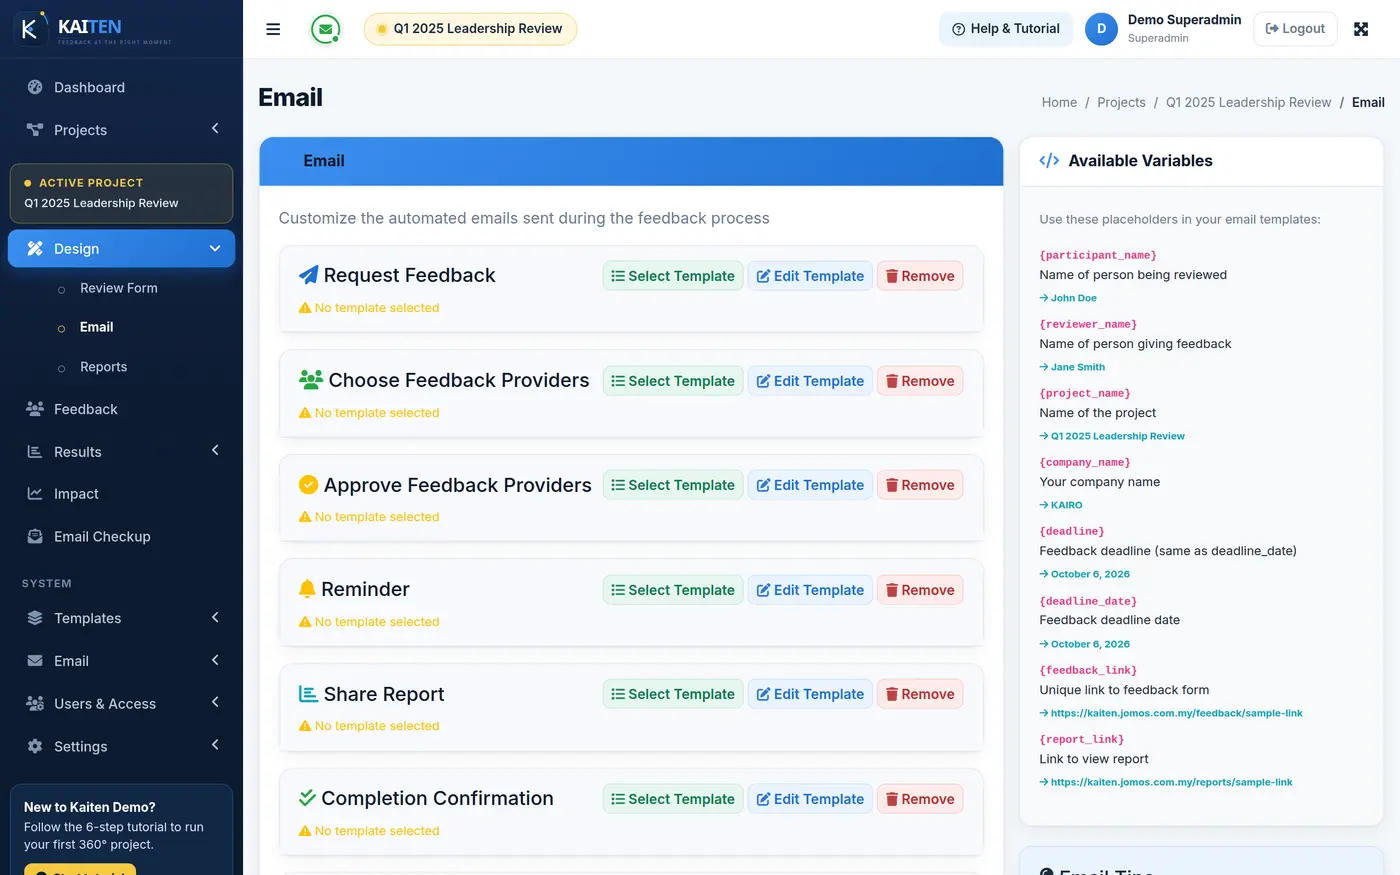Open Q1 2025 Leadership Review breadcrumb

[x=1248, y=102]
